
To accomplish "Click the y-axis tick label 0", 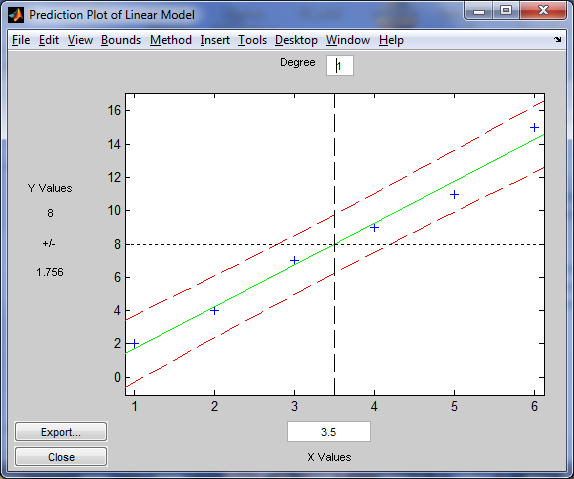I will coord(117,377).
